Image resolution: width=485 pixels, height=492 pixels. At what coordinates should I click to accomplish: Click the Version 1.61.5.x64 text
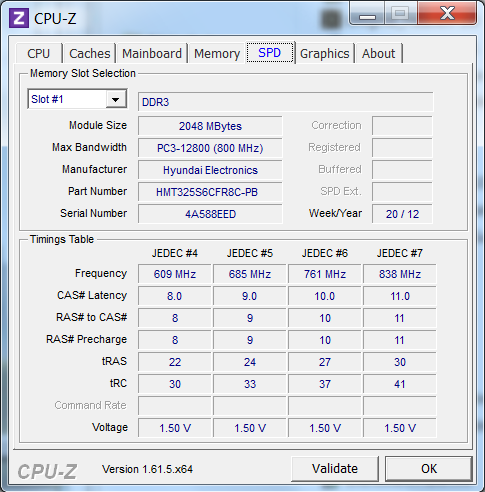point(147,469)
